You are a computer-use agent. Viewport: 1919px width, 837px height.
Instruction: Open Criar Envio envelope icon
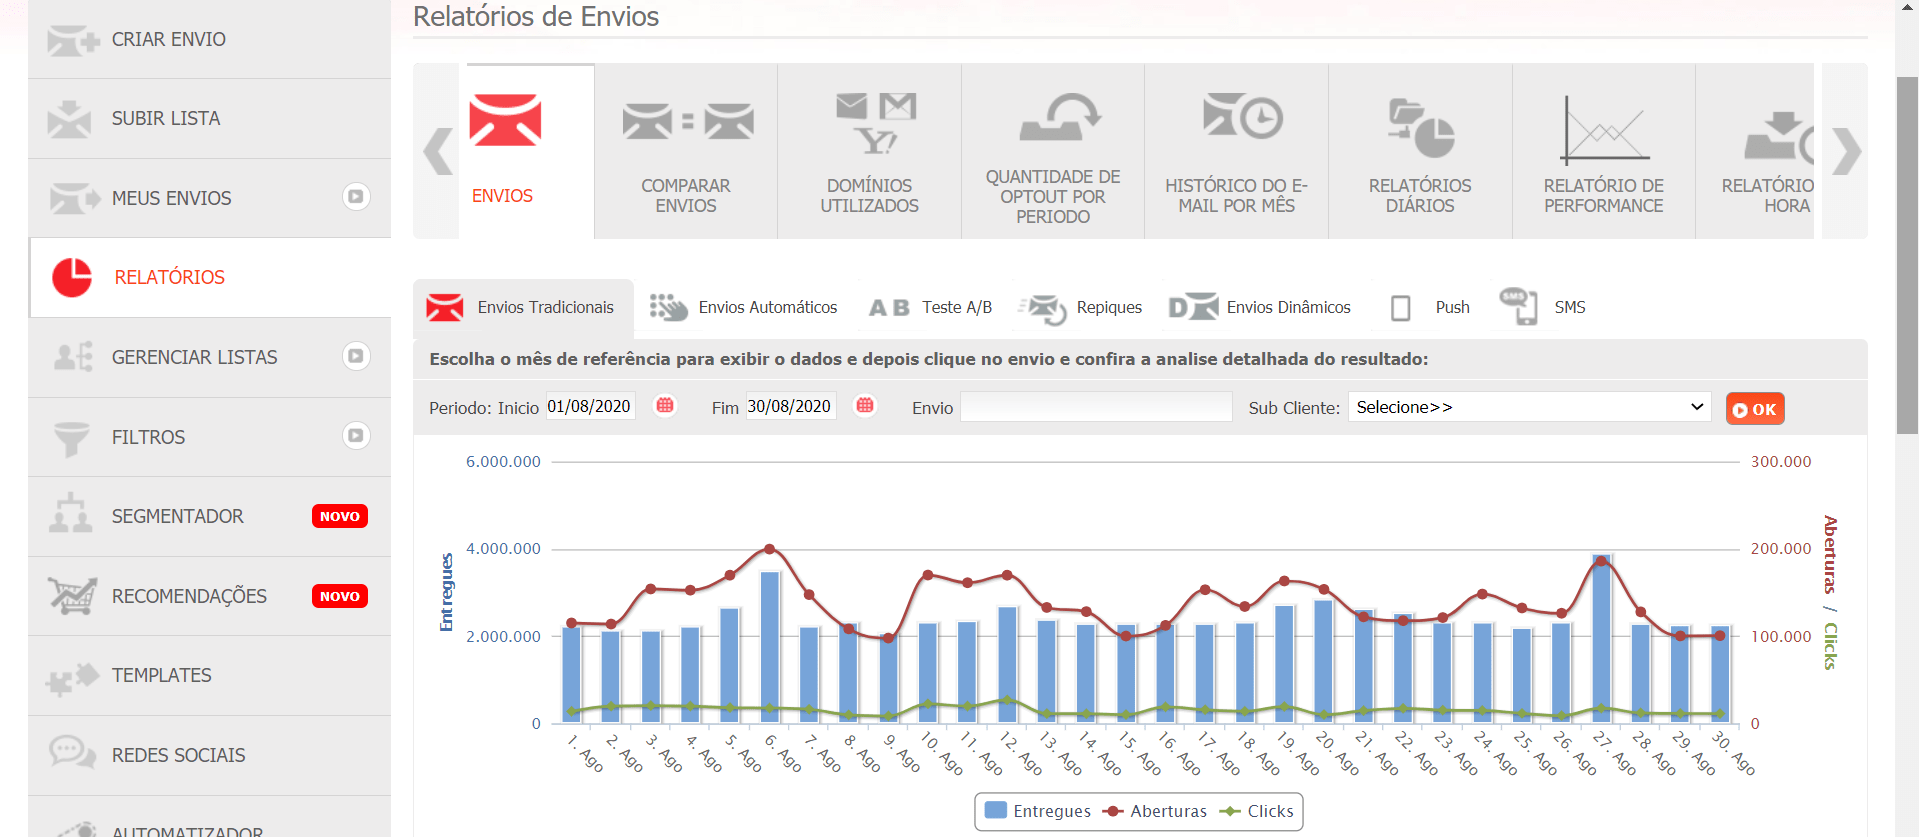click(x=73, y=40)
